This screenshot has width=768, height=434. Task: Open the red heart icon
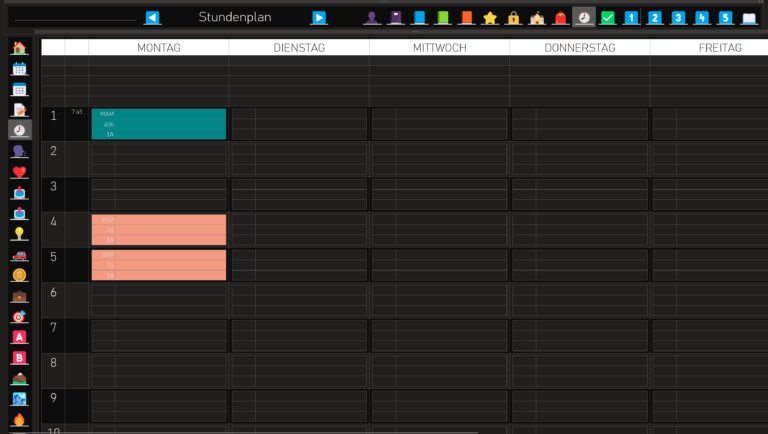click(19, 172)
